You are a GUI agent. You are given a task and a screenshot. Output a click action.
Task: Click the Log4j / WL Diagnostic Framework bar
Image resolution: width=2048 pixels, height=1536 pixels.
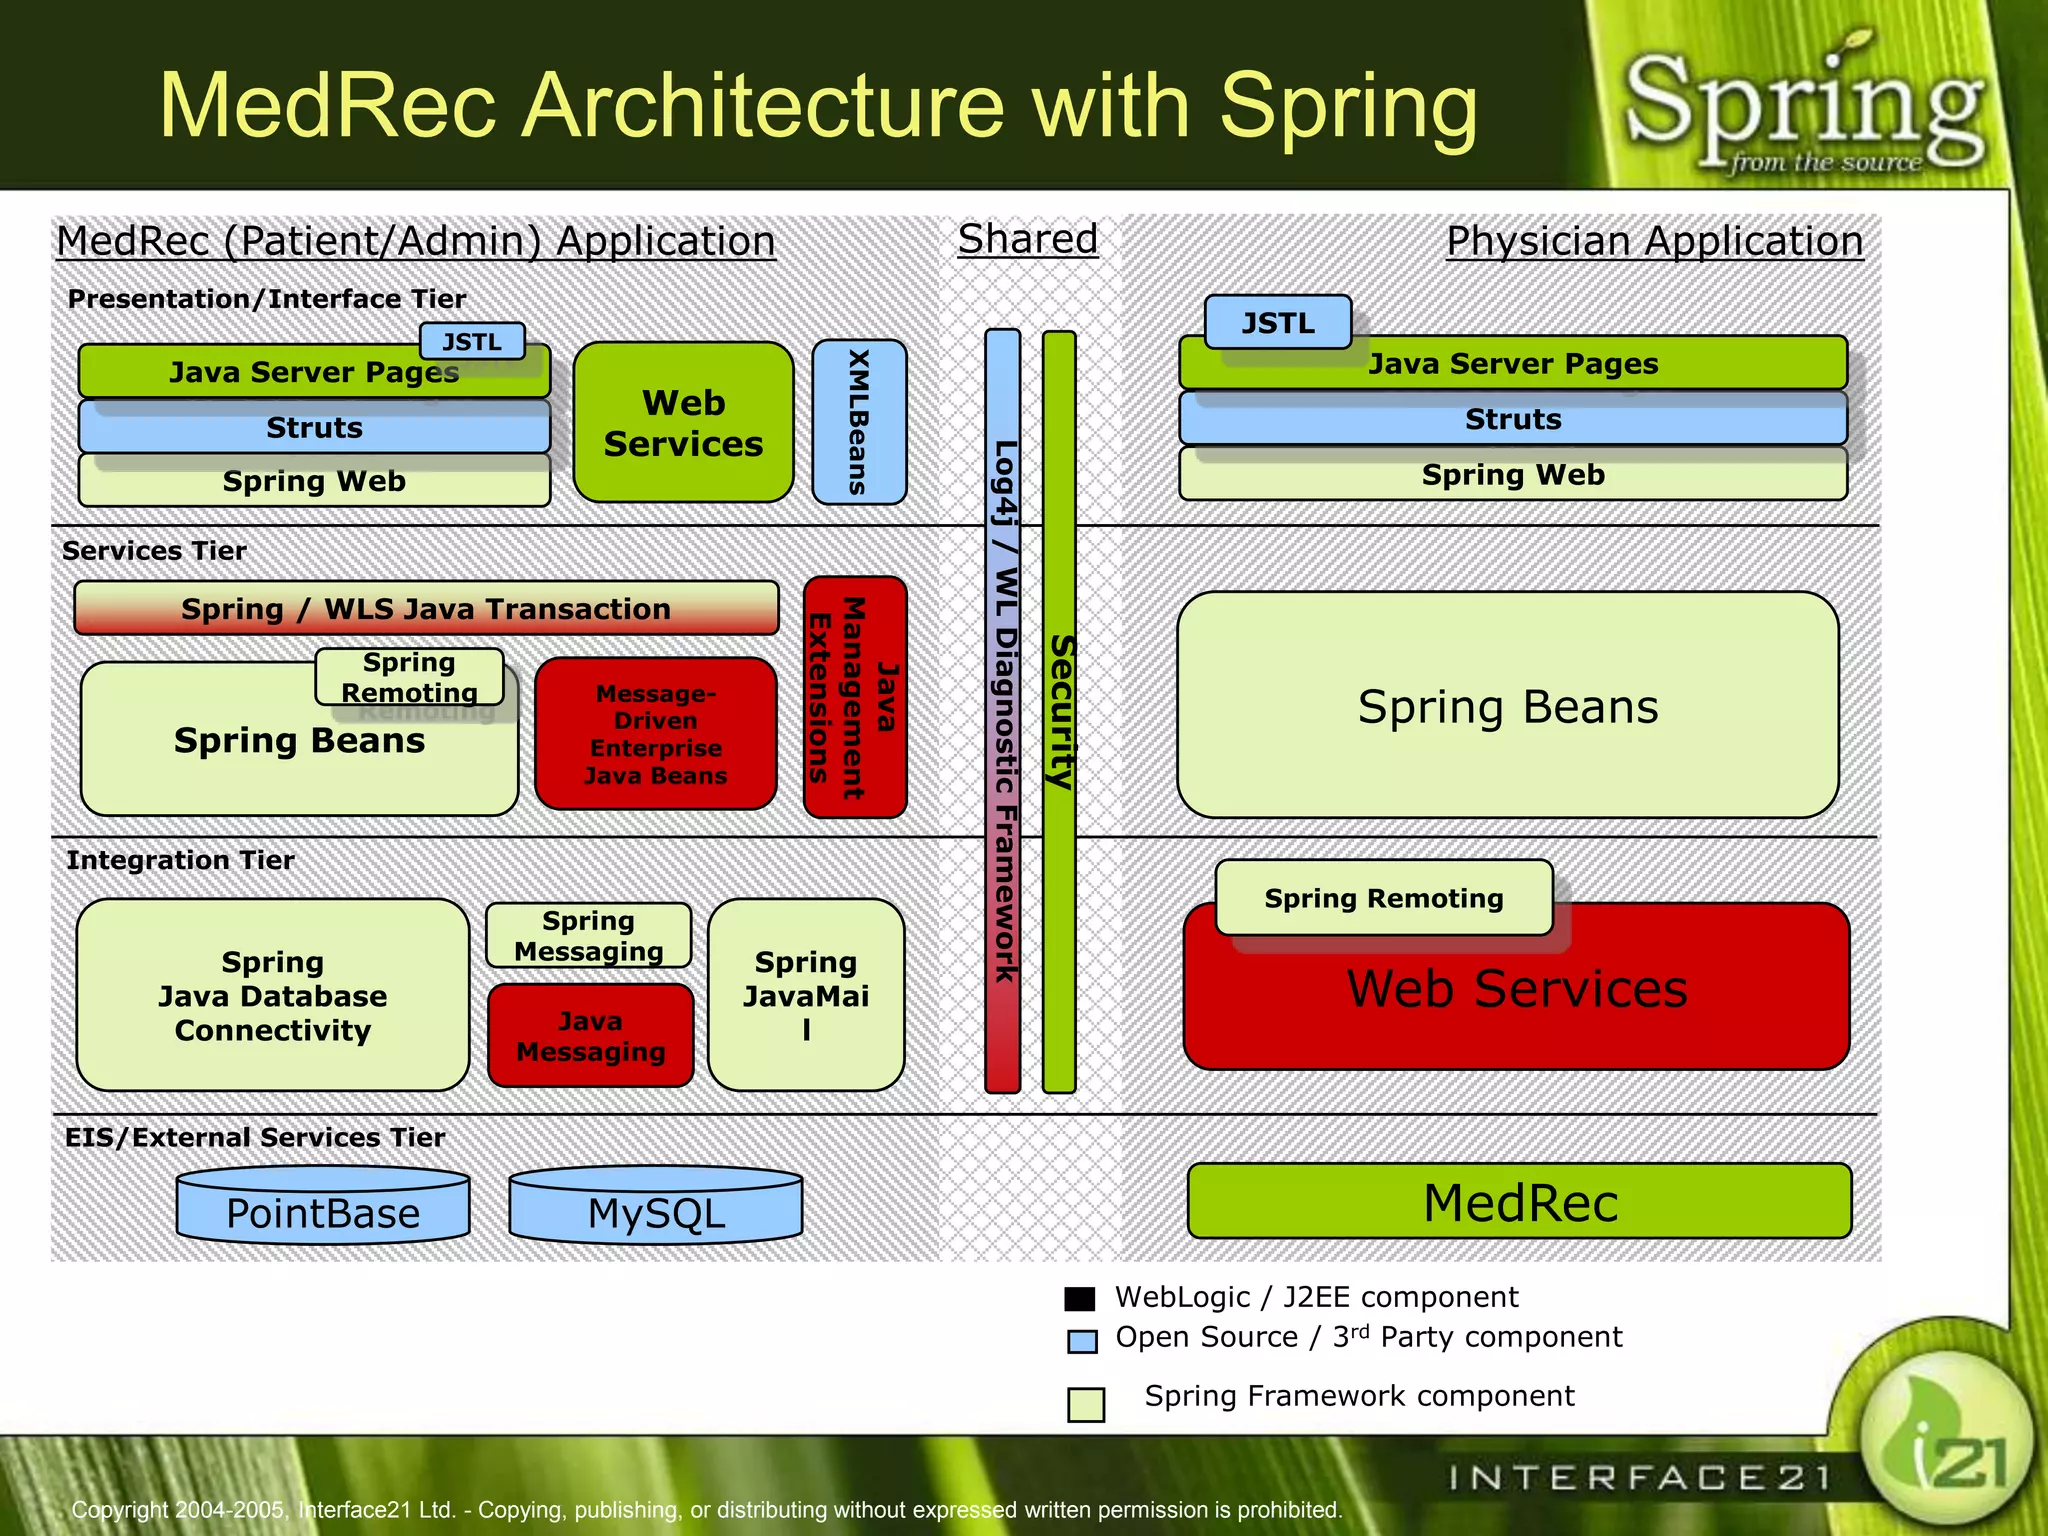pyautogui.click(x=1003, y=710)
